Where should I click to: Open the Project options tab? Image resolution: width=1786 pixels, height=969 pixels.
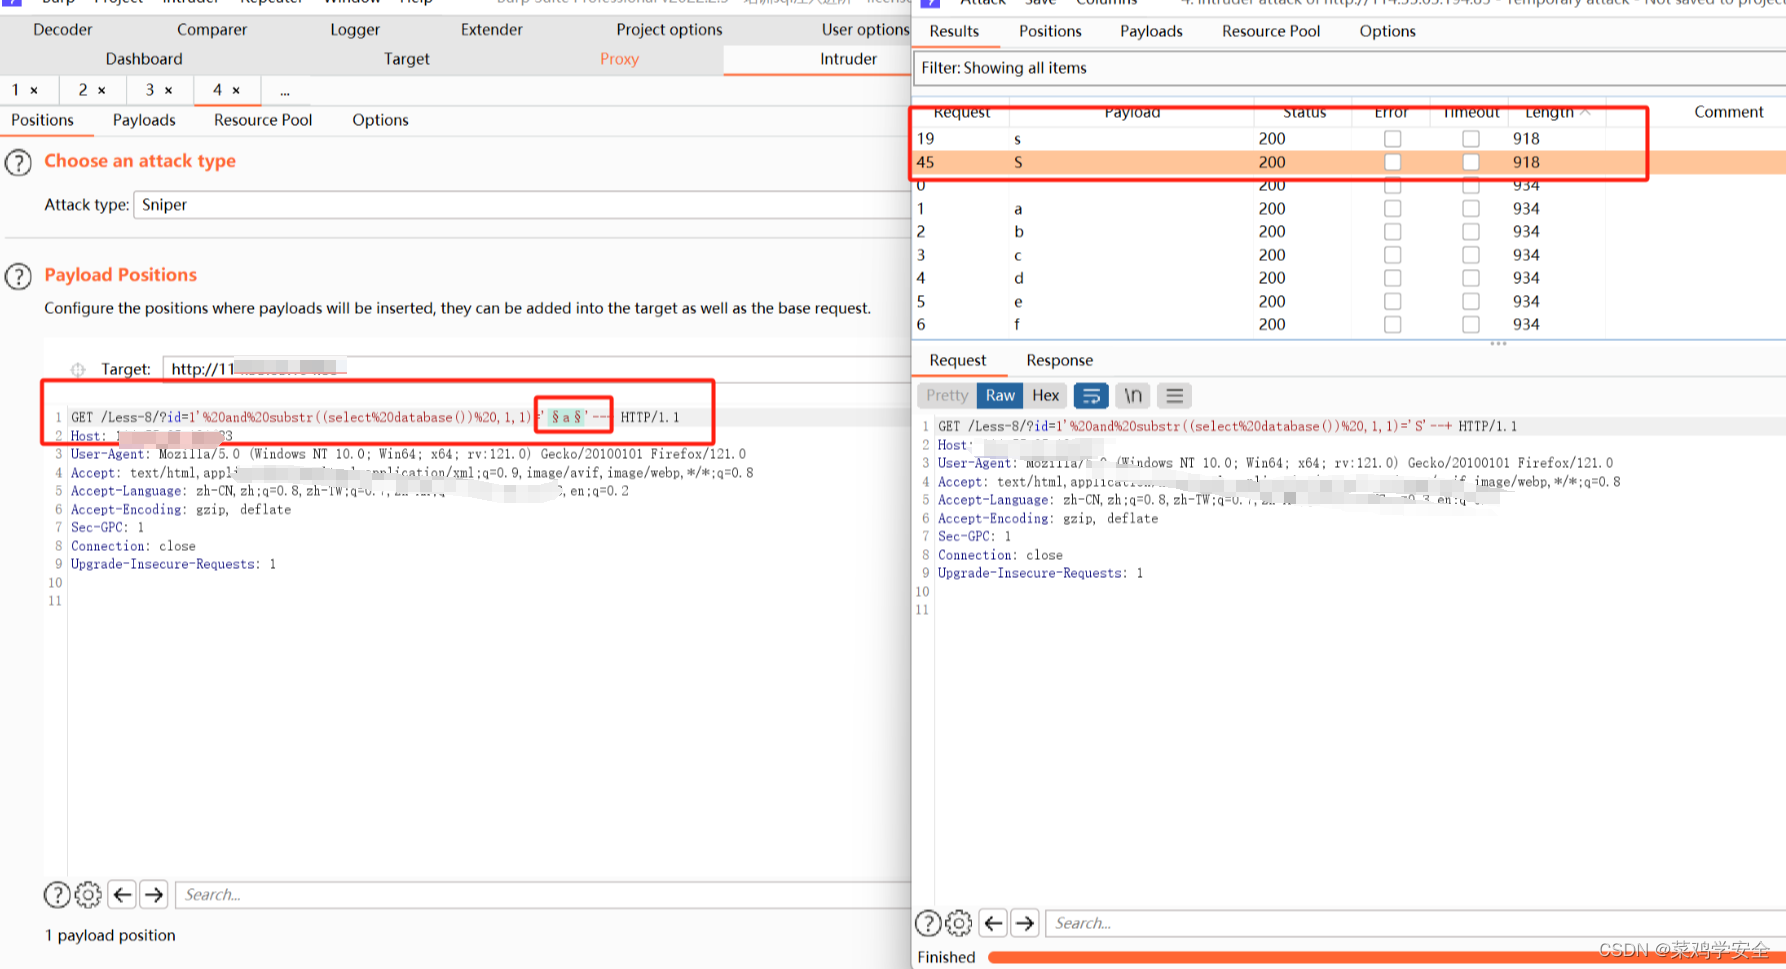[669, 30]
